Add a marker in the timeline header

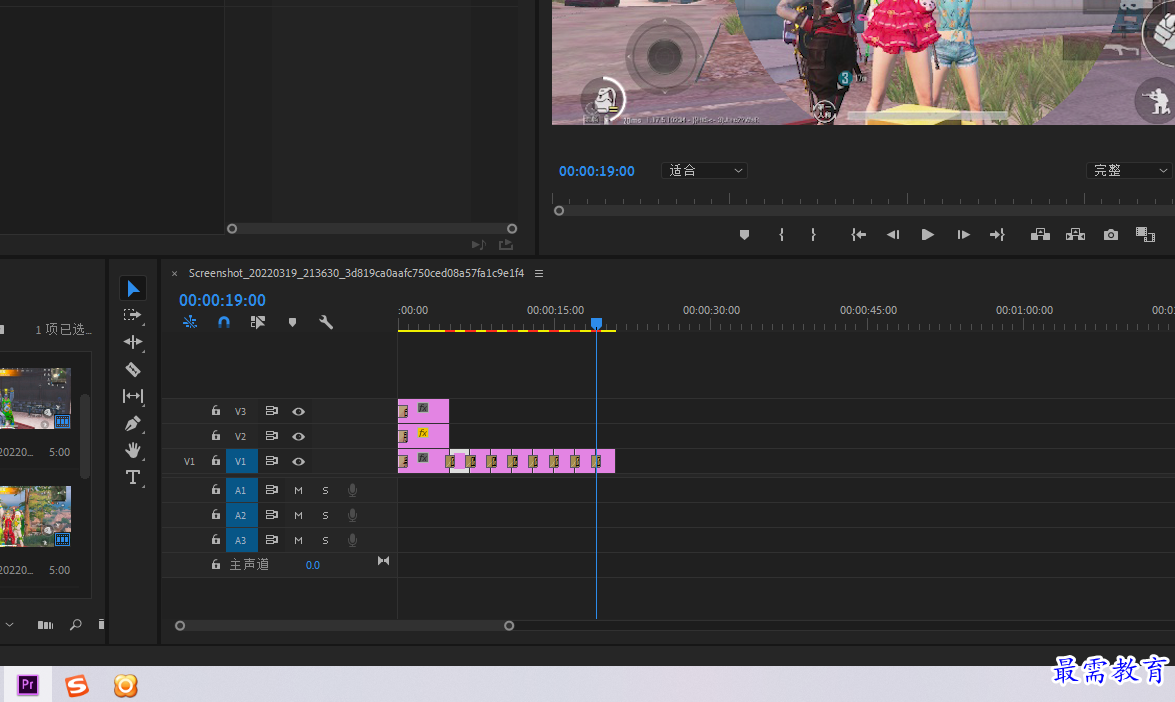tap(292, 322)
